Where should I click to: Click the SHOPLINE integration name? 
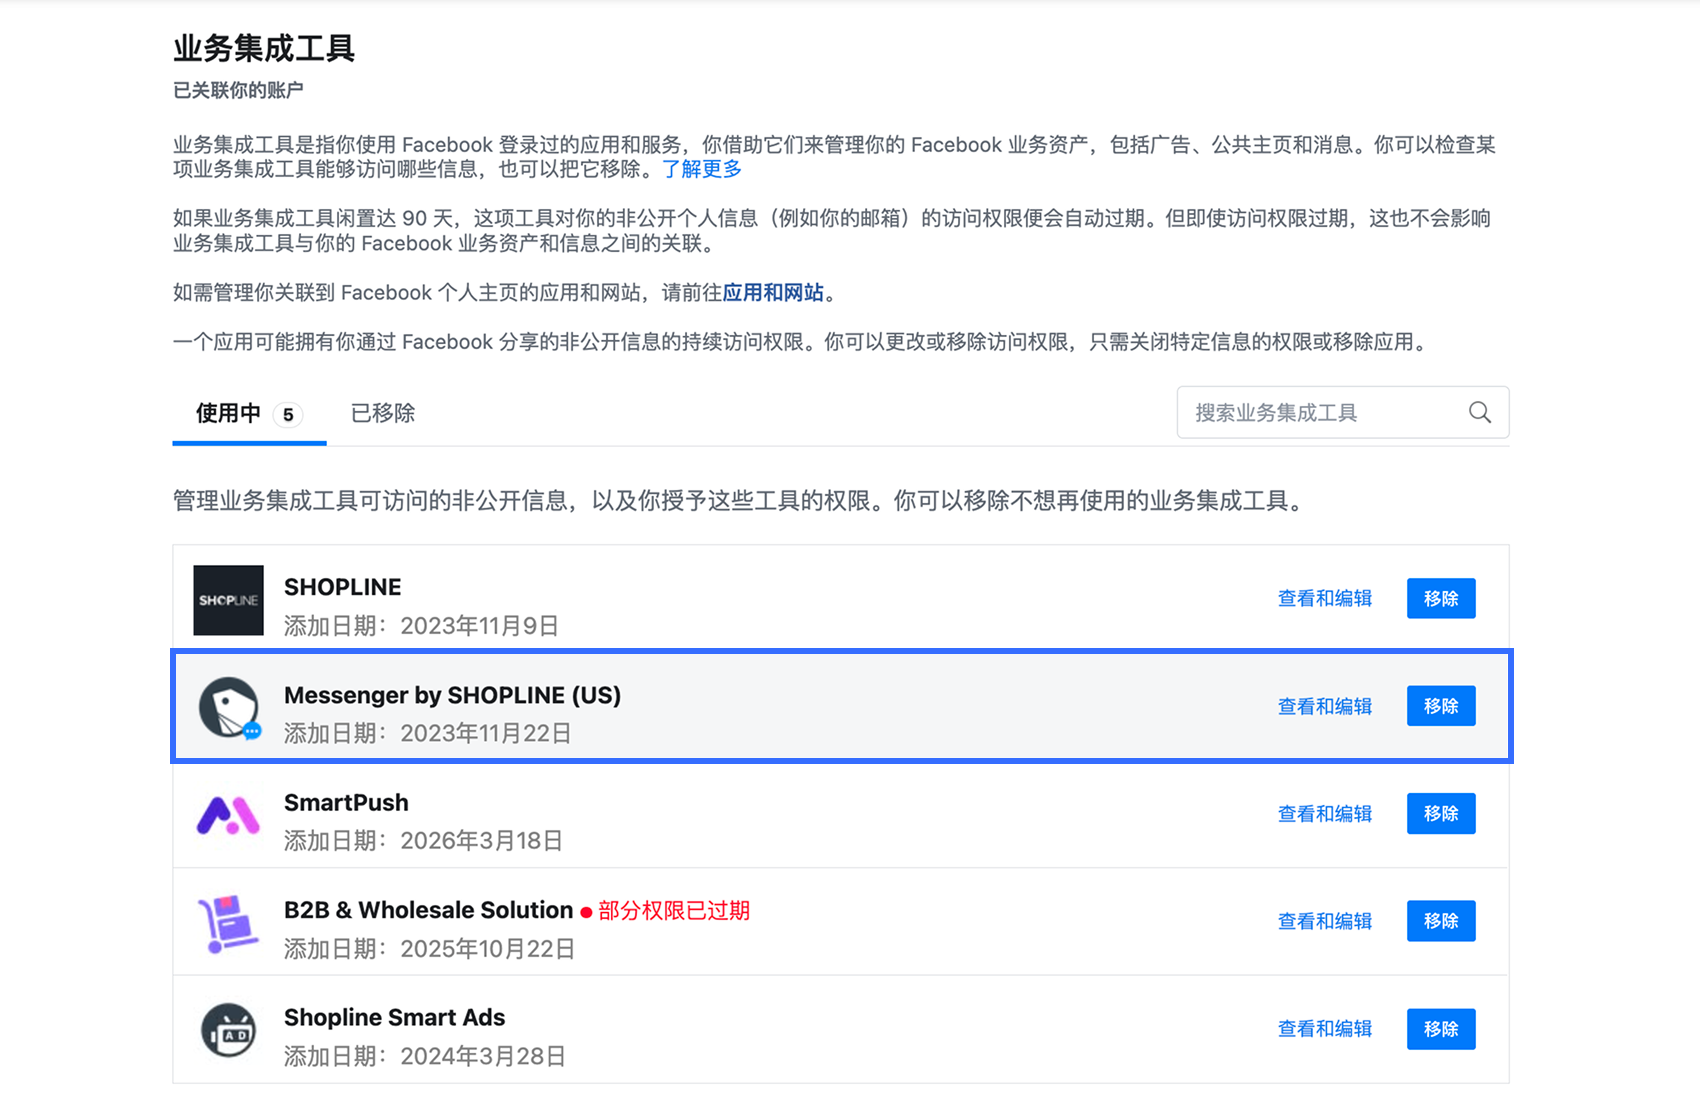pyautogui.click(x=343, y=587)
